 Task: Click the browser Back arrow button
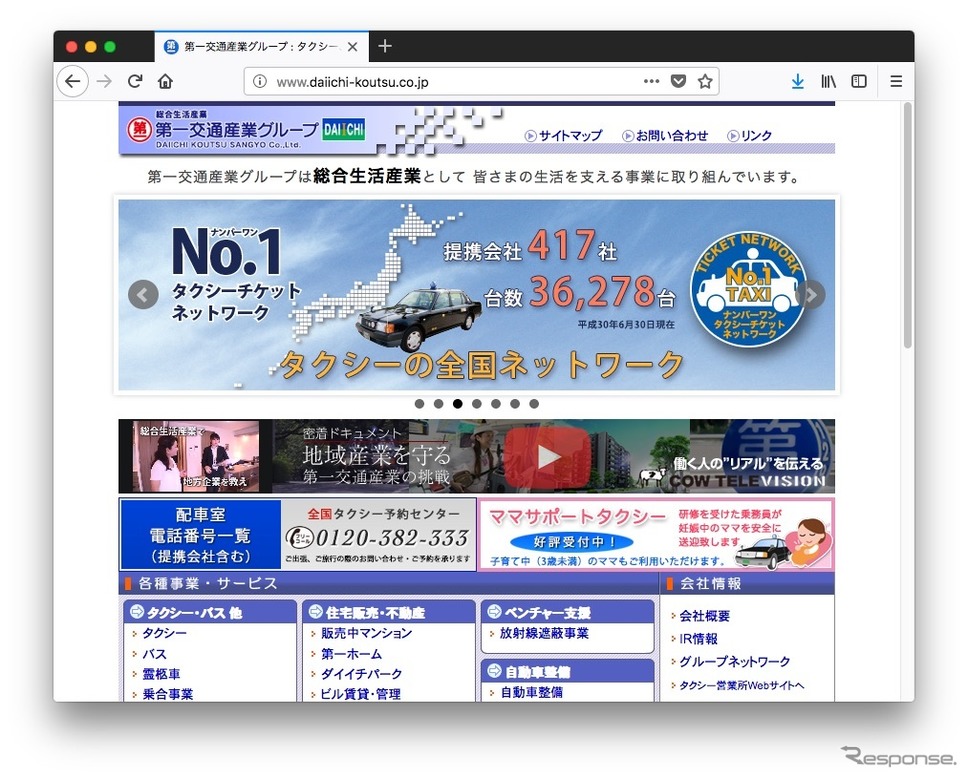73,82
